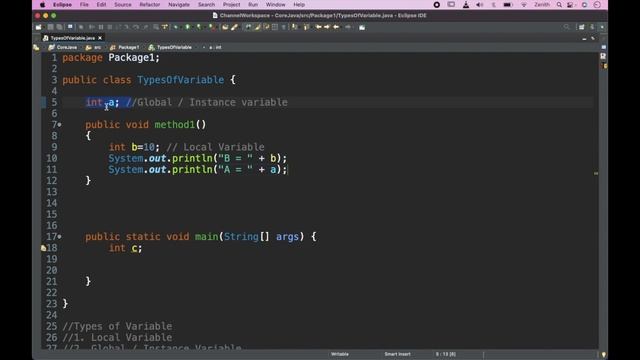Open TypesOfVariable breadcrumb item
The image size is (640, 360).
[170, 47]
